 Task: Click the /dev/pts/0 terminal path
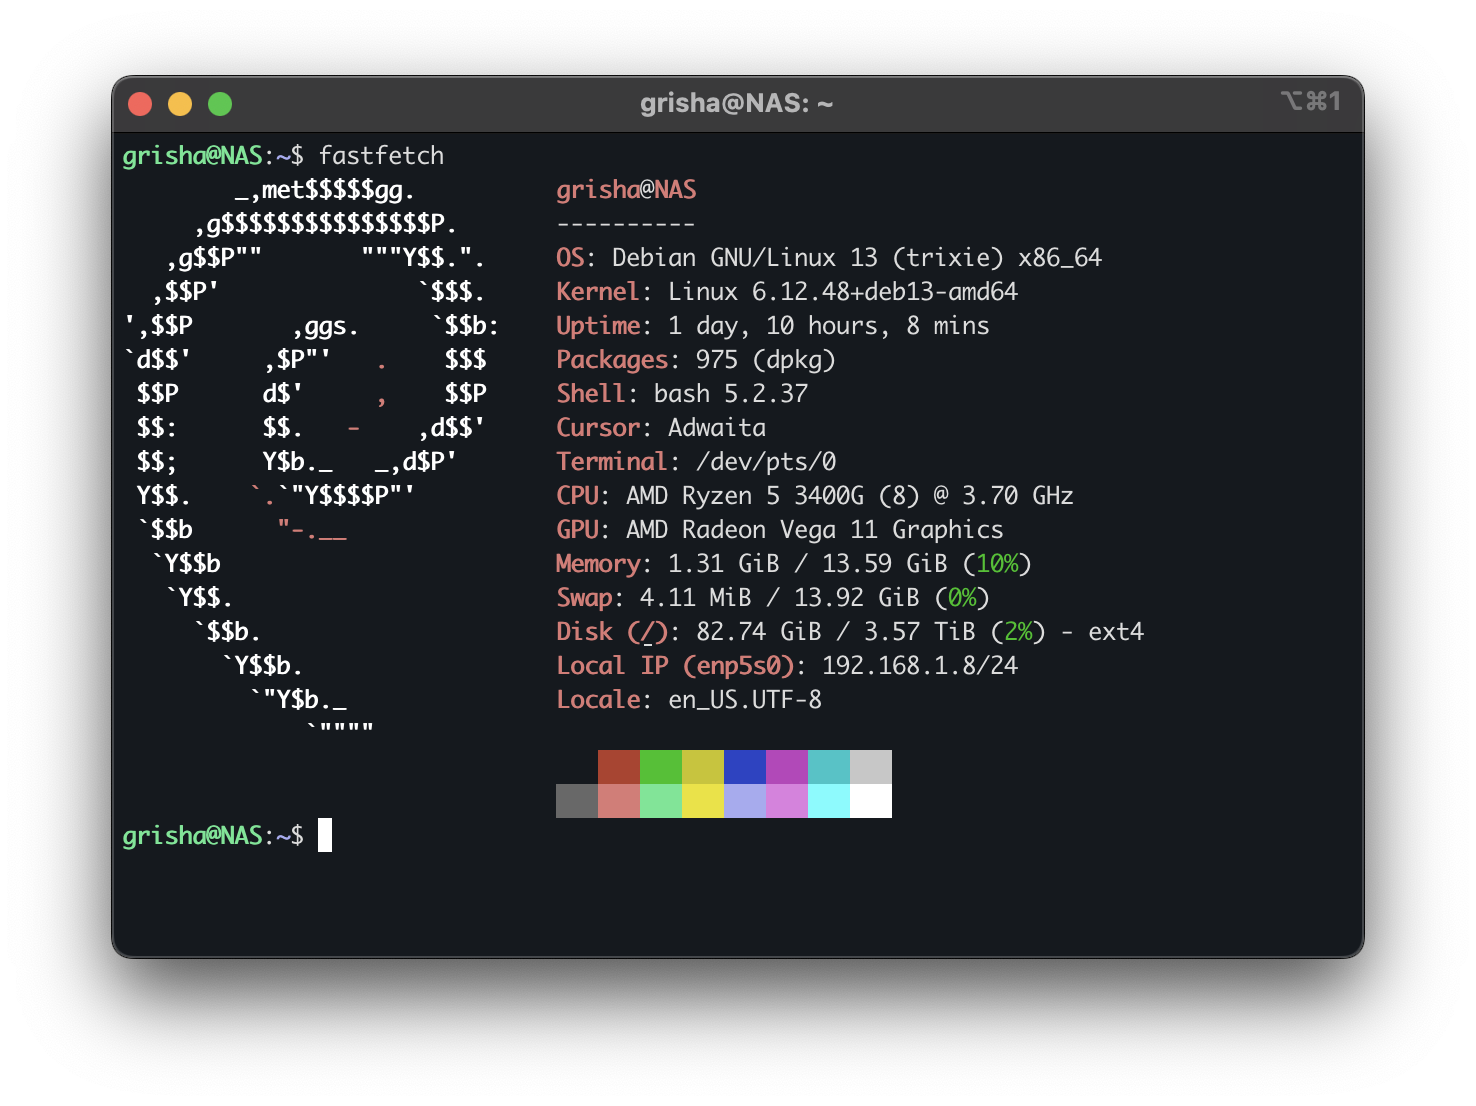click(x=766, y=462)
